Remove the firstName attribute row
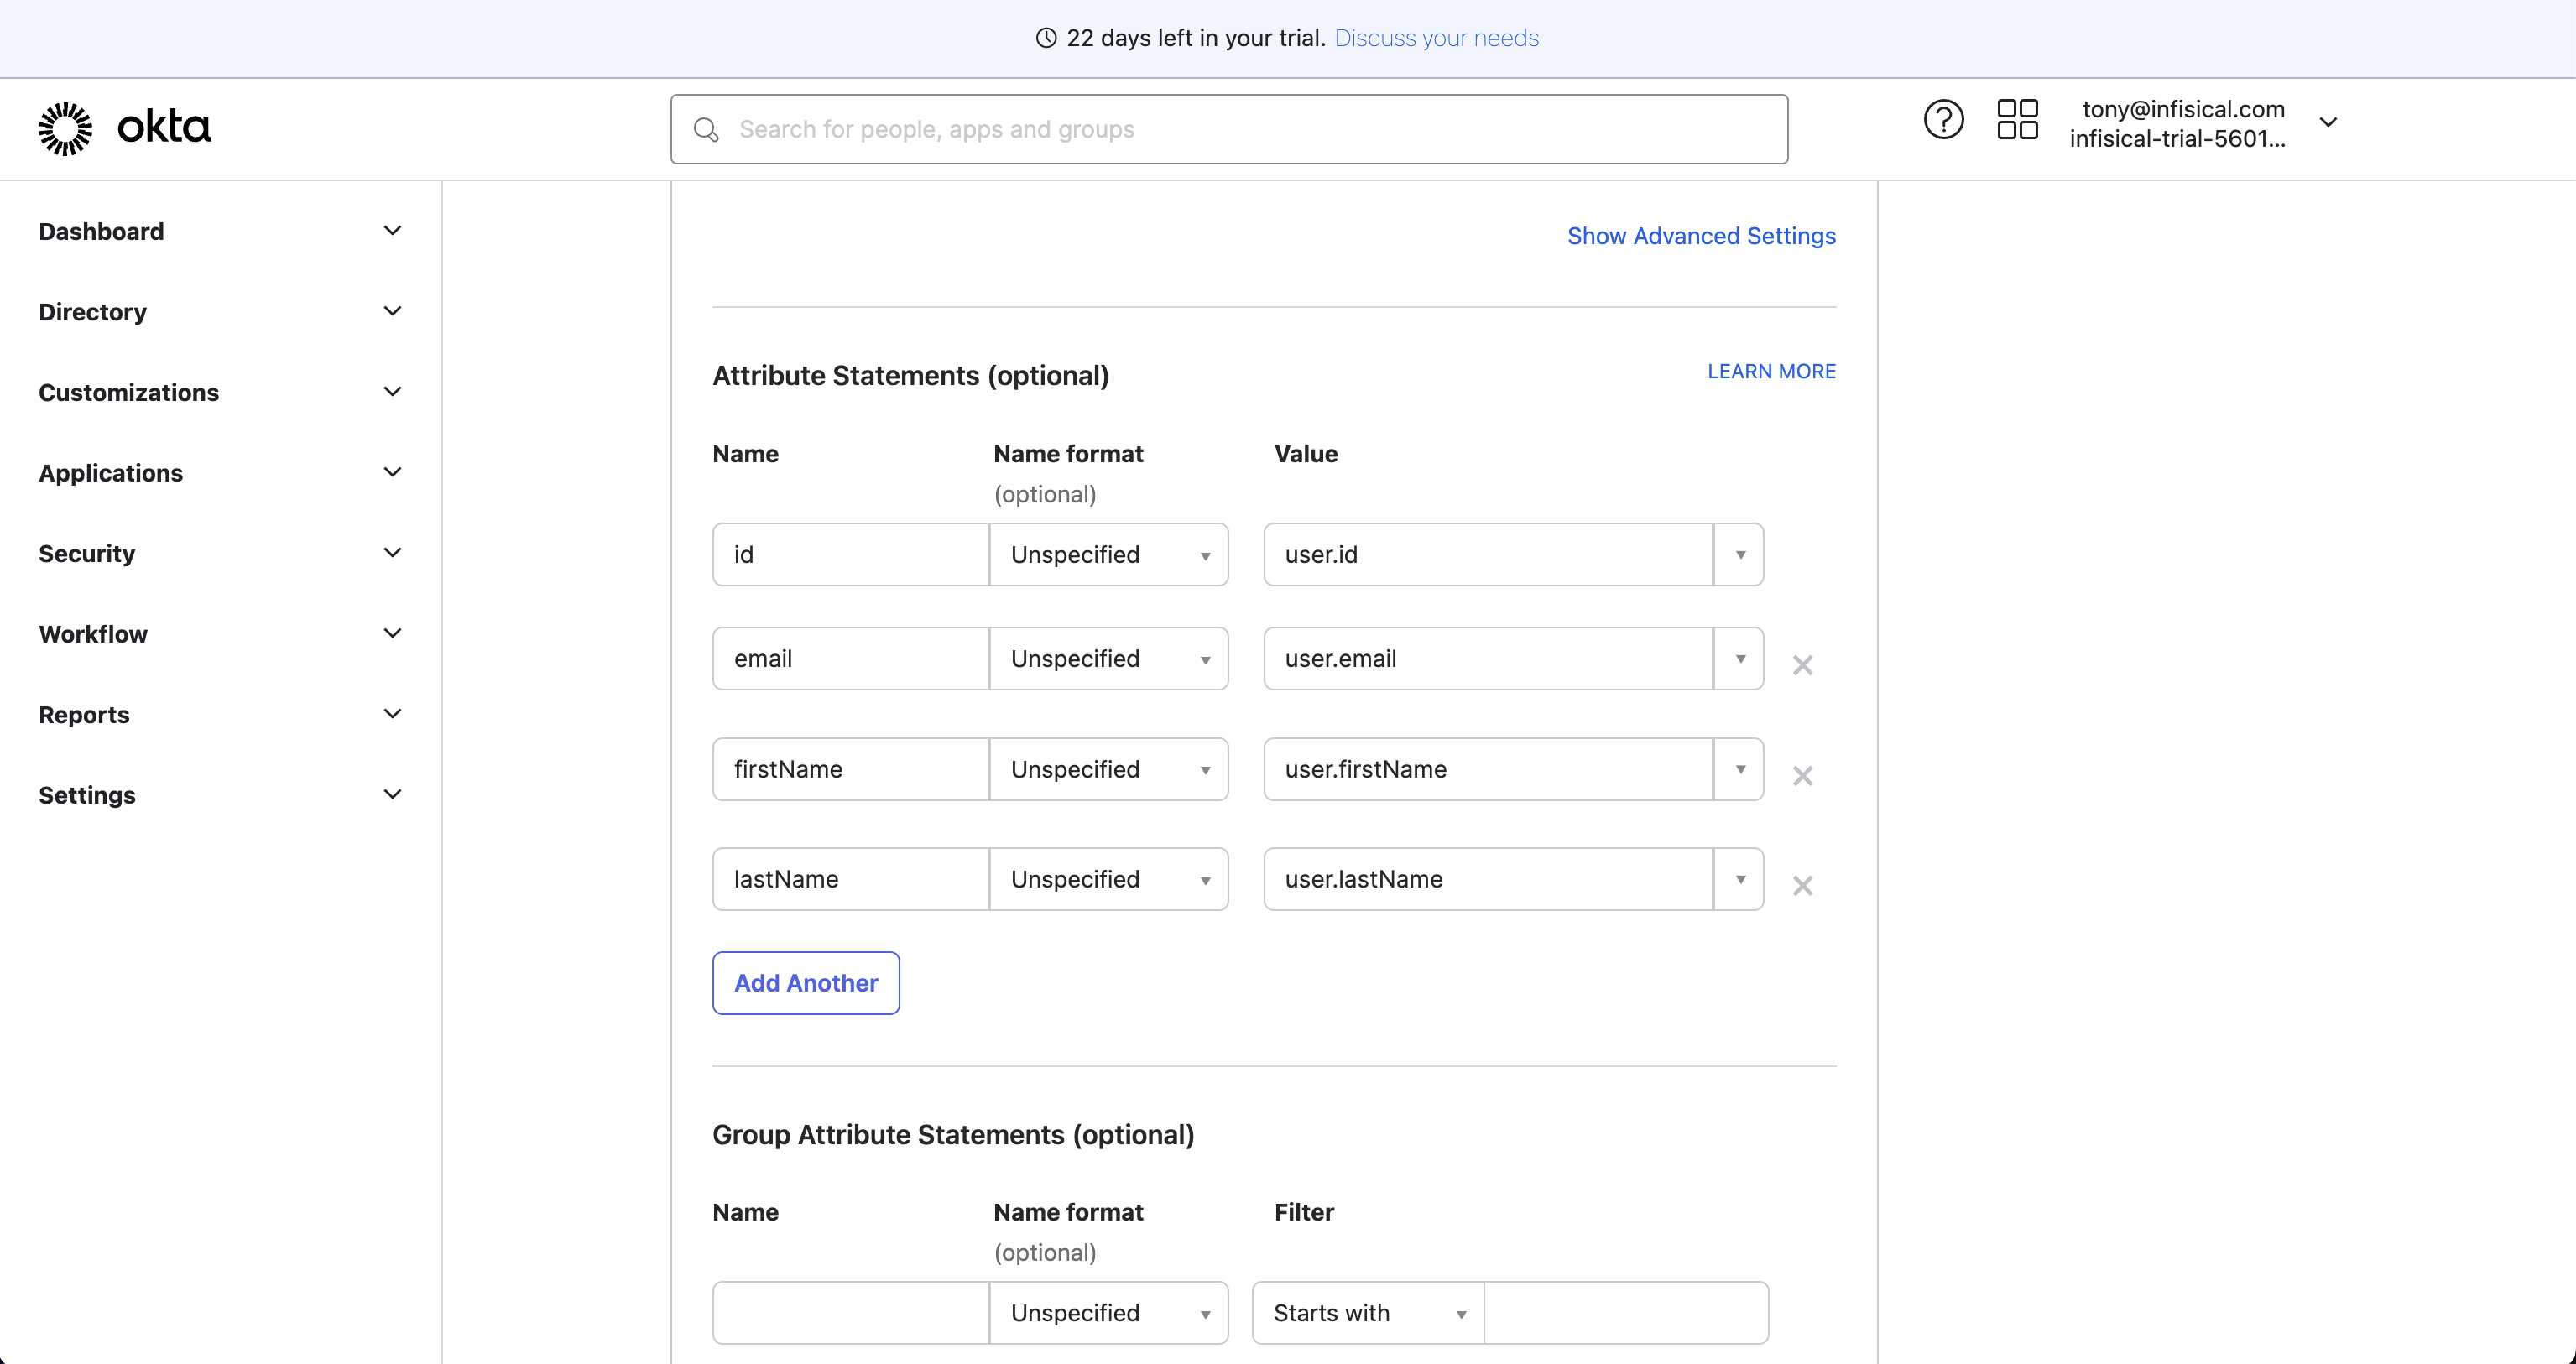Image resolution: width=2576 pixels, height=1364 pixels. point(1802,775)
